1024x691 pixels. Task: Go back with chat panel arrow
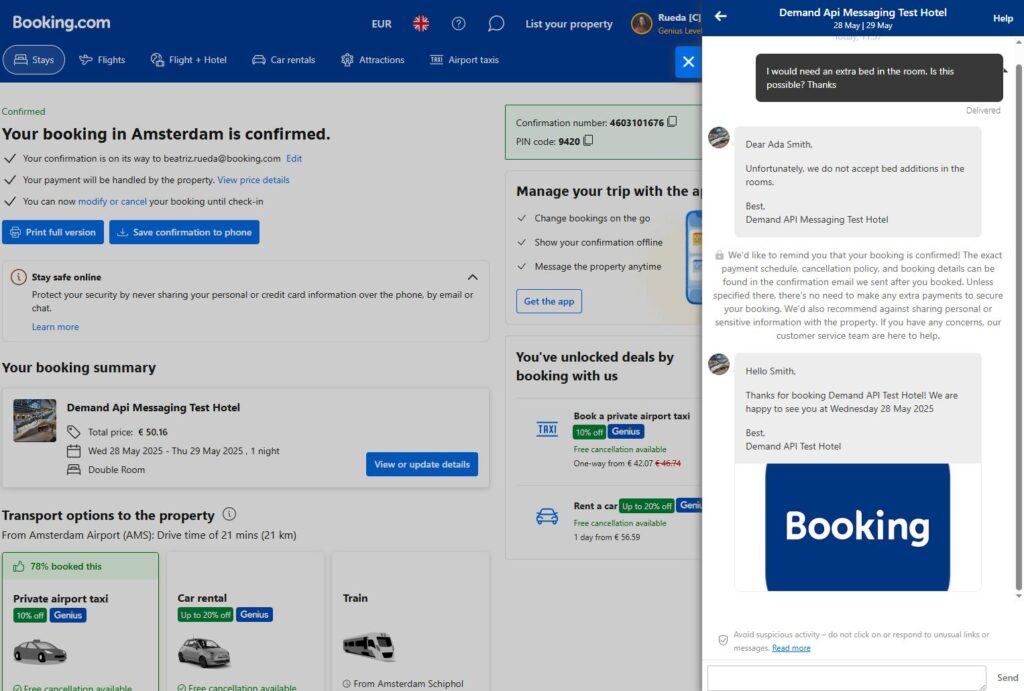(720, 16)
